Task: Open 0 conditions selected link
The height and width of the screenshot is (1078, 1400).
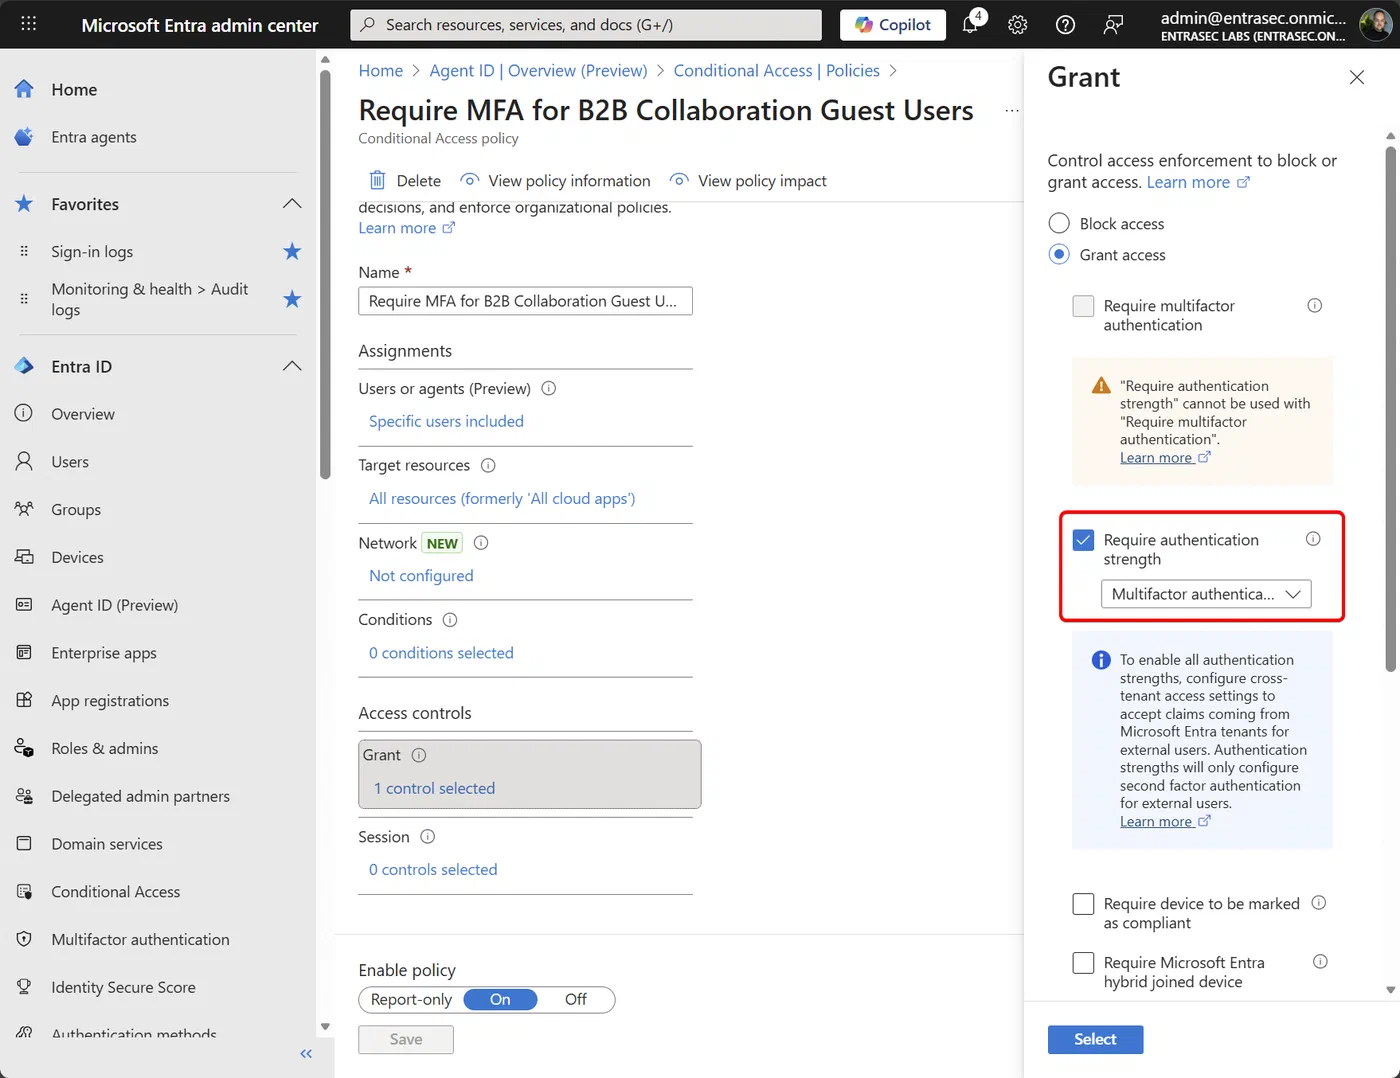Action: [x=441, y=653]
